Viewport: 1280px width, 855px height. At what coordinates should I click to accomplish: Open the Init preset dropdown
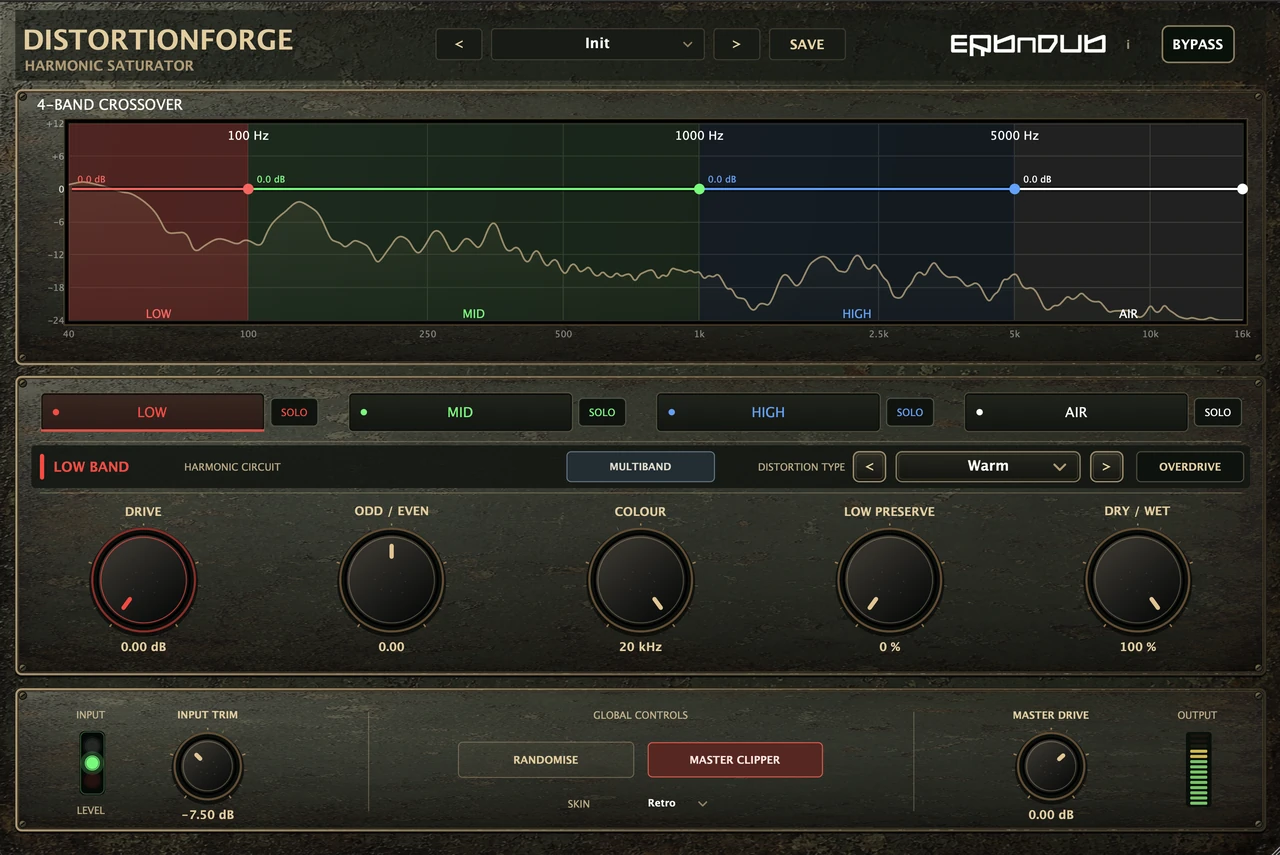coord(598,44)
